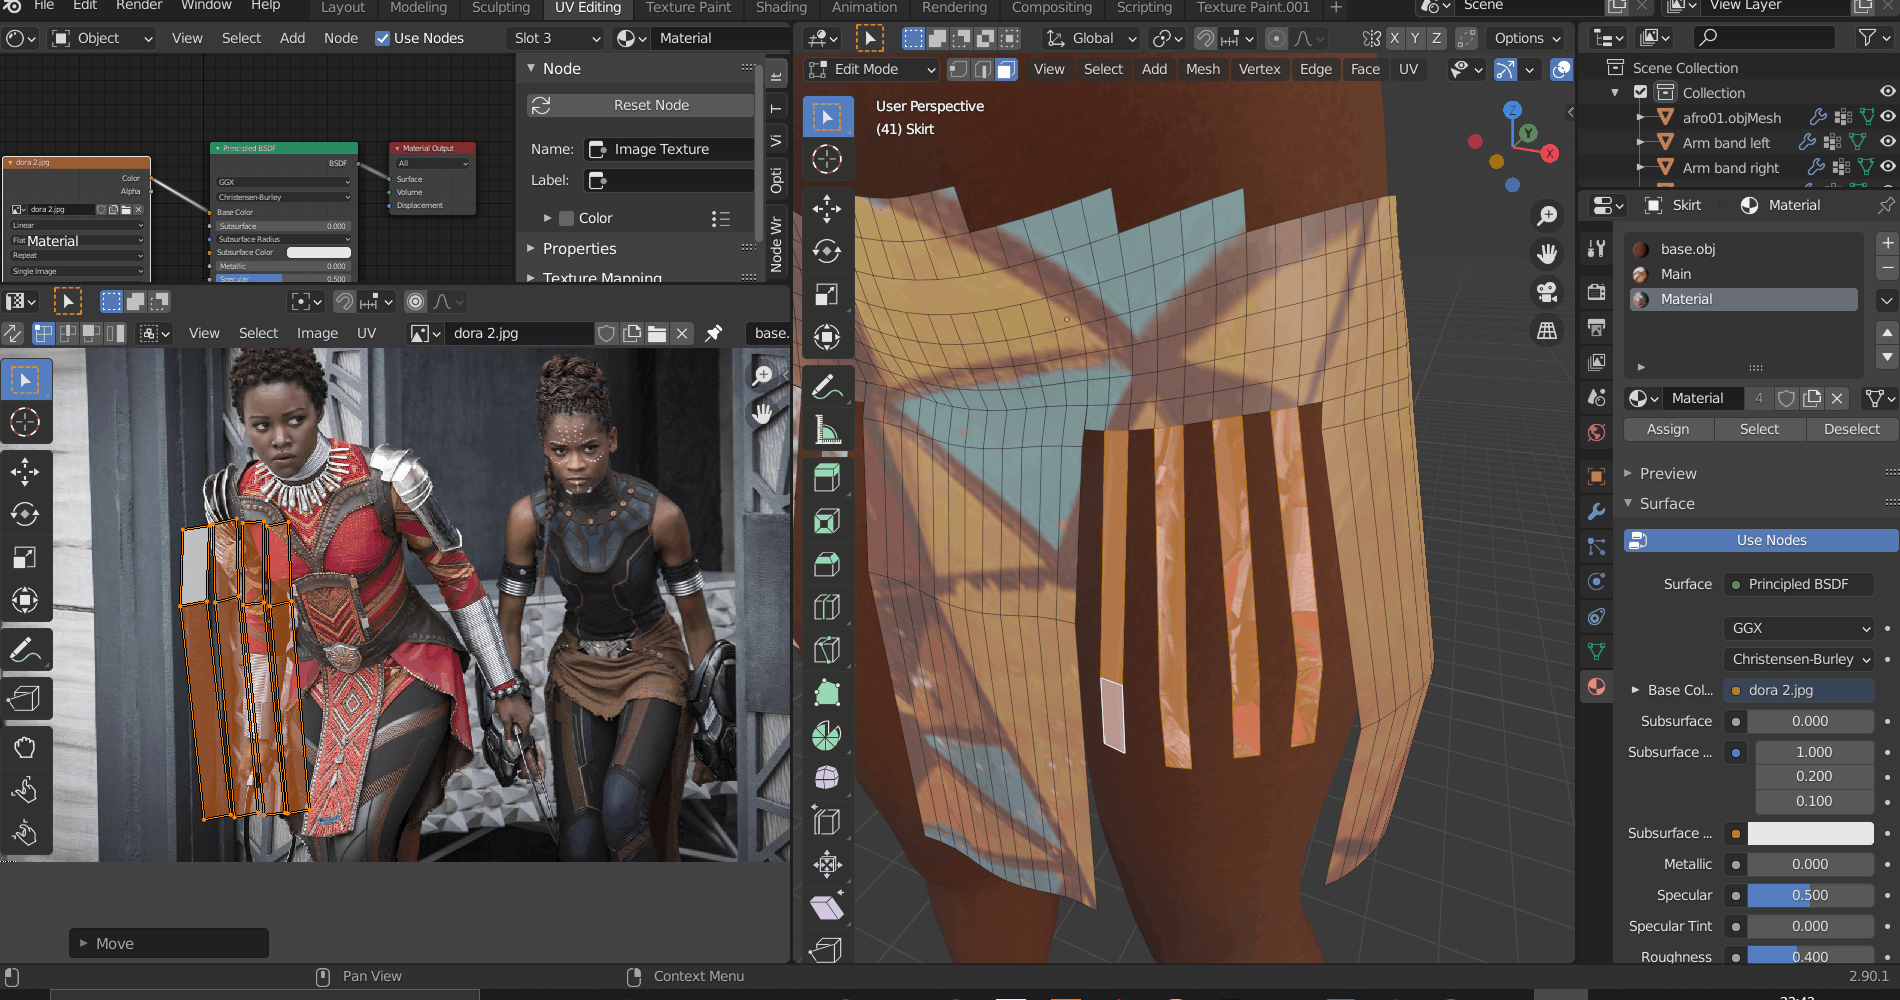Open the Object Data properties tab
This screenshot has width=1900, height=1000.
tap(1596, 651)
